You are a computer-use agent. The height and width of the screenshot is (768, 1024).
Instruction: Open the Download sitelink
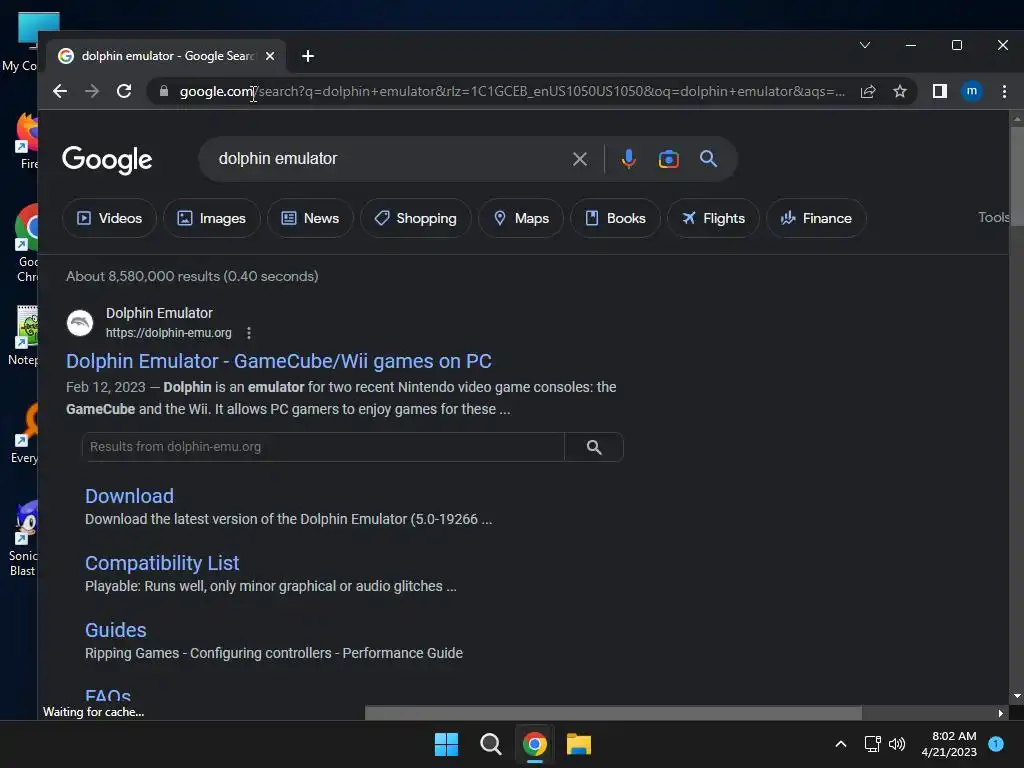point(129,496)
